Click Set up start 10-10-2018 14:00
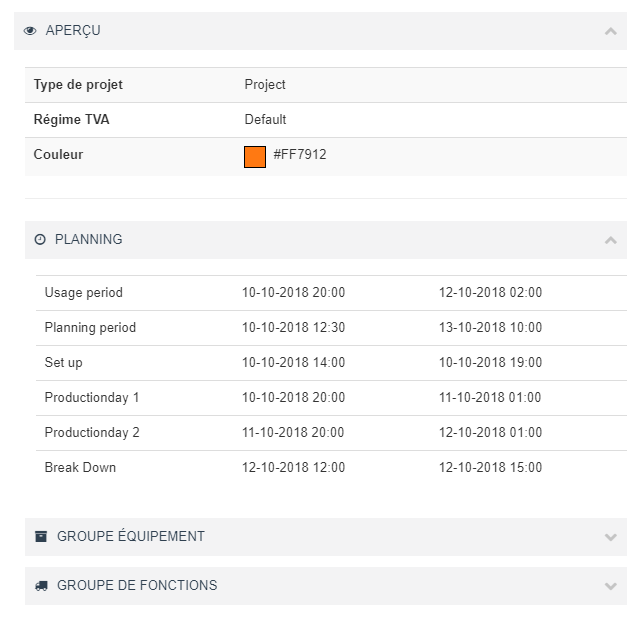This screenshot has height=624, width=636. click(x=293, y=362)
